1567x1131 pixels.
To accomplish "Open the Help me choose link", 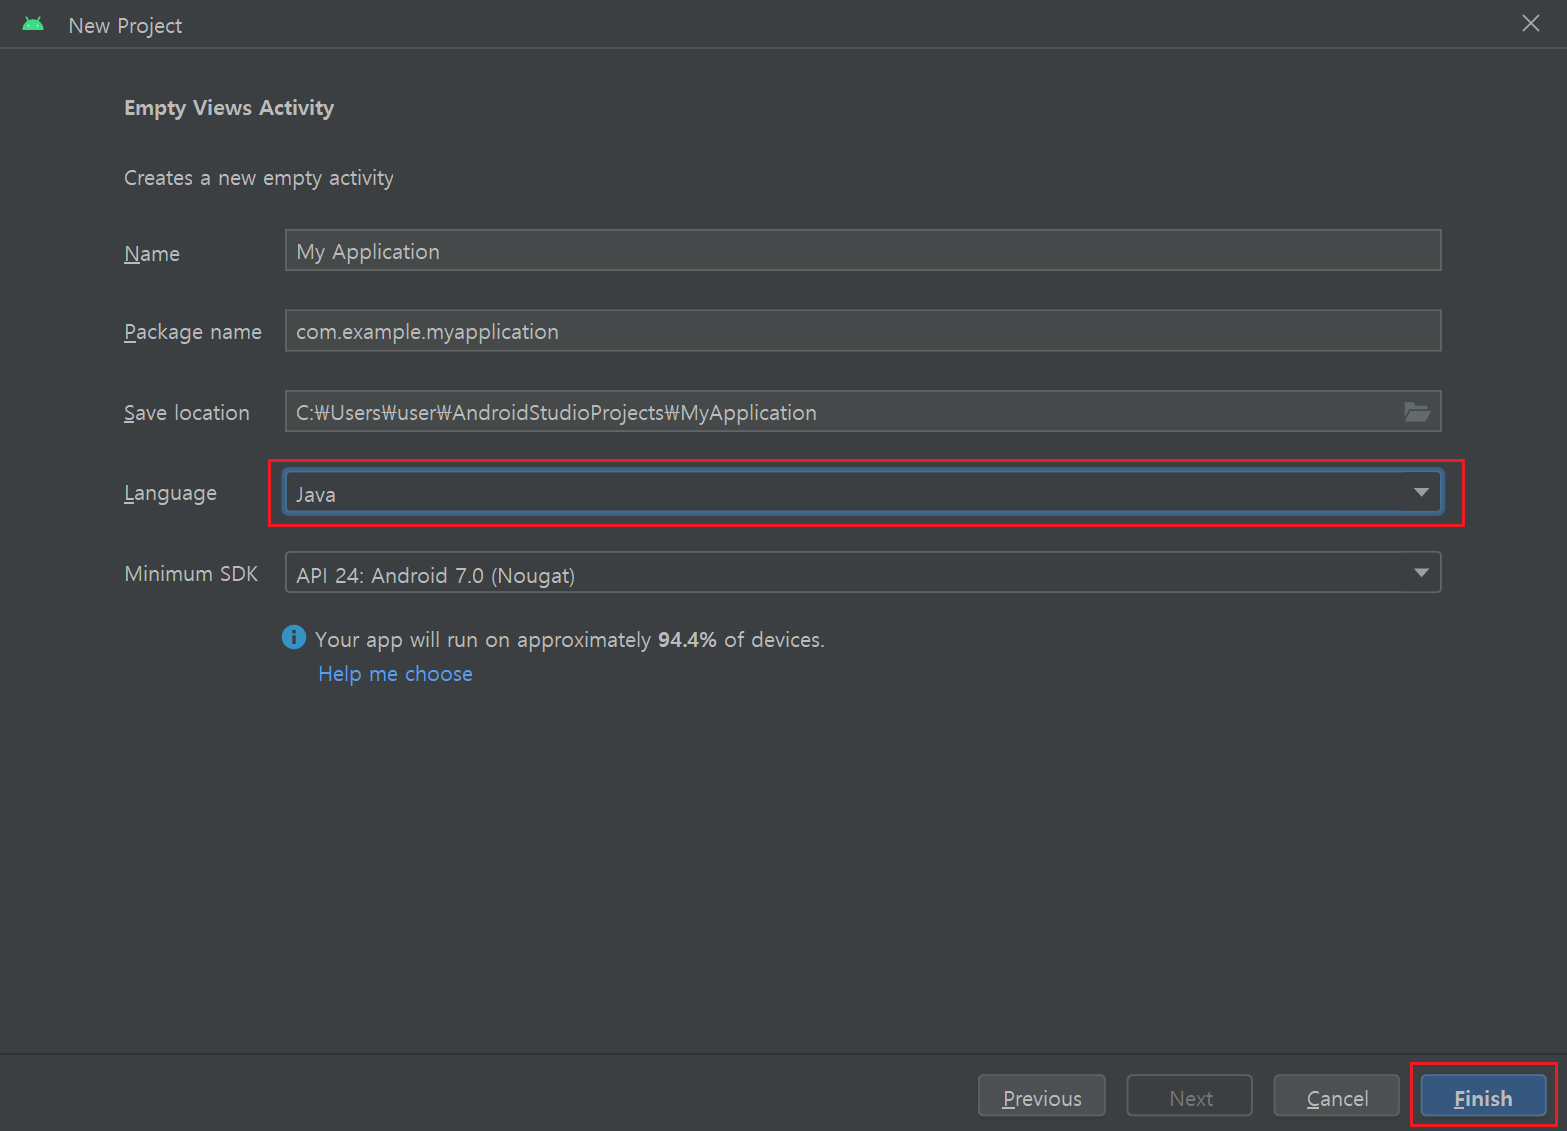I will click(x=395, y=674).
